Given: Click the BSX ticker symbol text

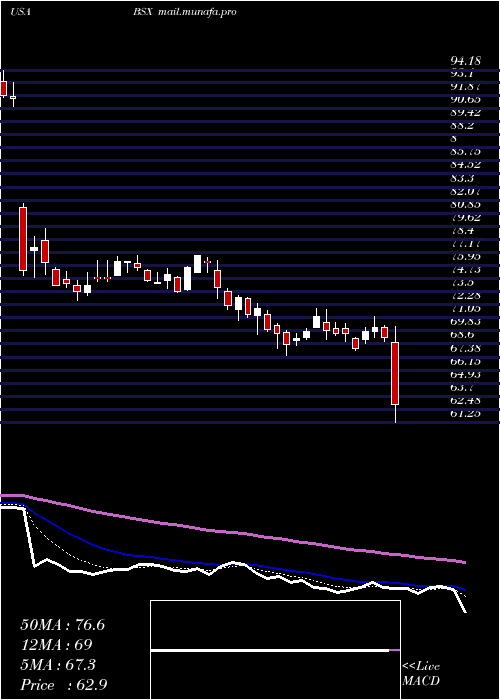Looking at the screenshot, I should coord(142,12).
